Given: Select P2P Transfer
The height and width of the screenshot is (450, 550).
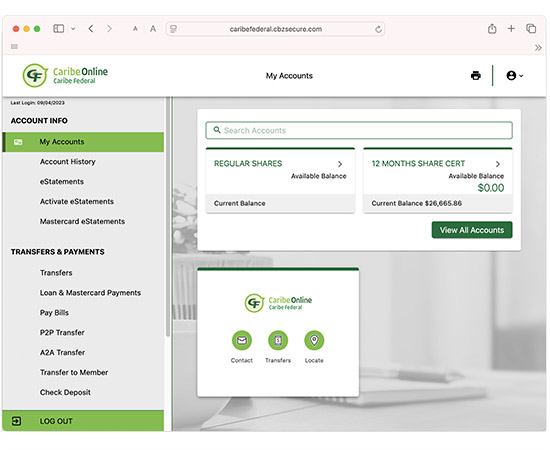Looking at the screenshot, I should pyautogui.click(x=62, y=333).
